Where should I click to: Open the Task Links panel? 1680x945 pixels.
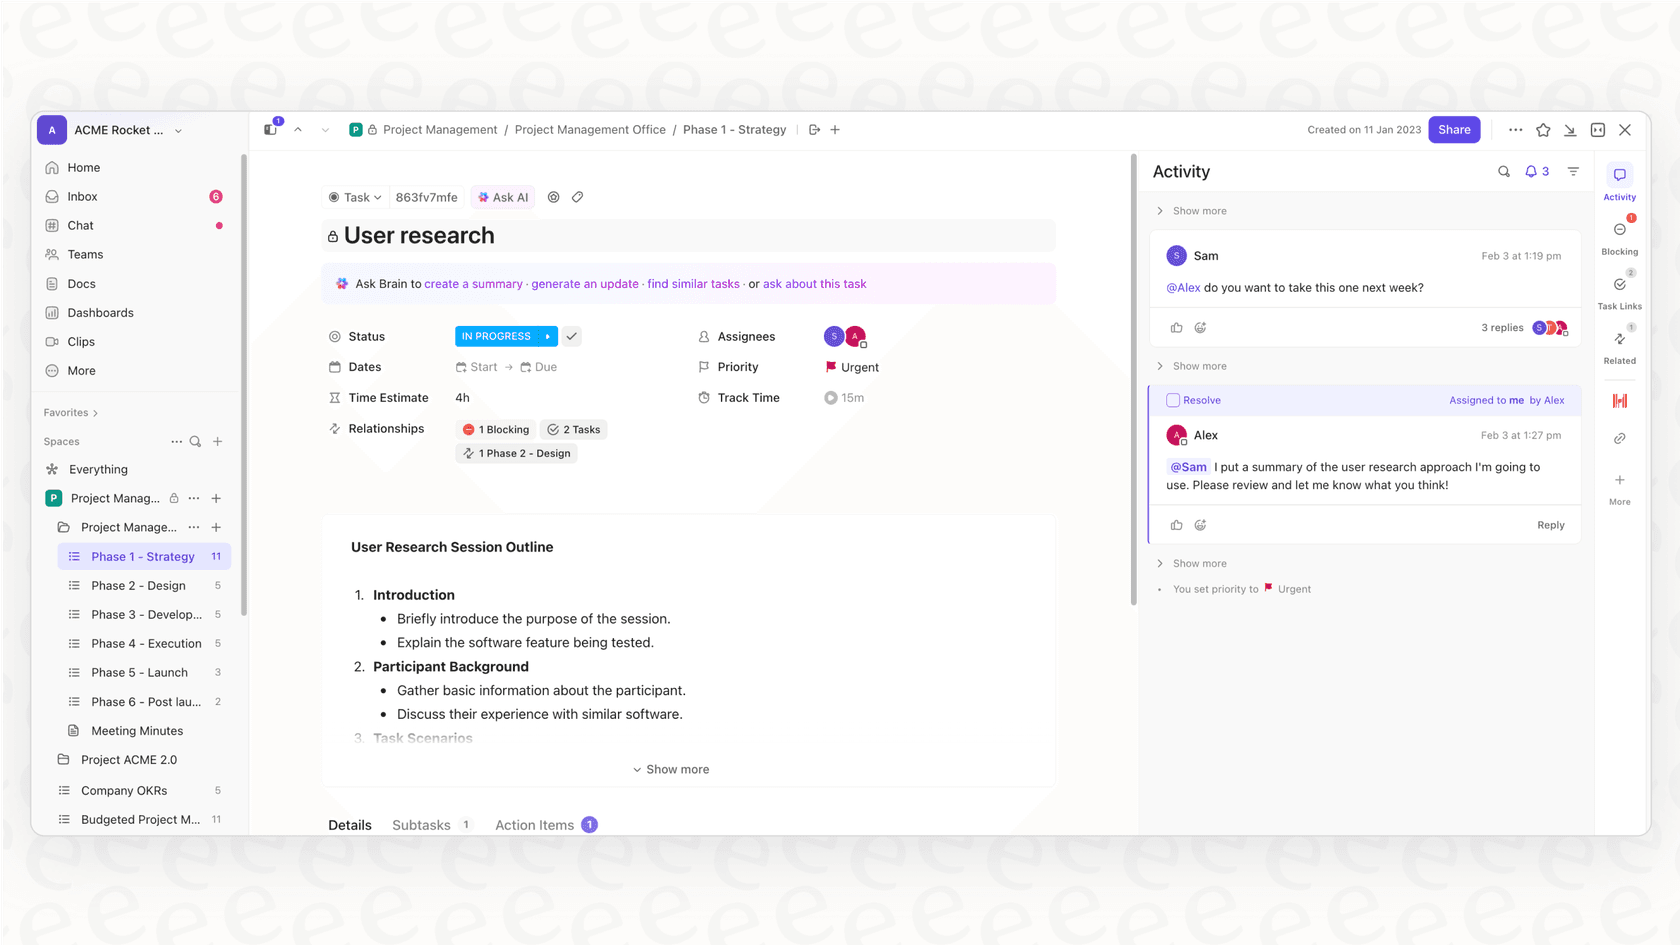[x=1619, y=290]
